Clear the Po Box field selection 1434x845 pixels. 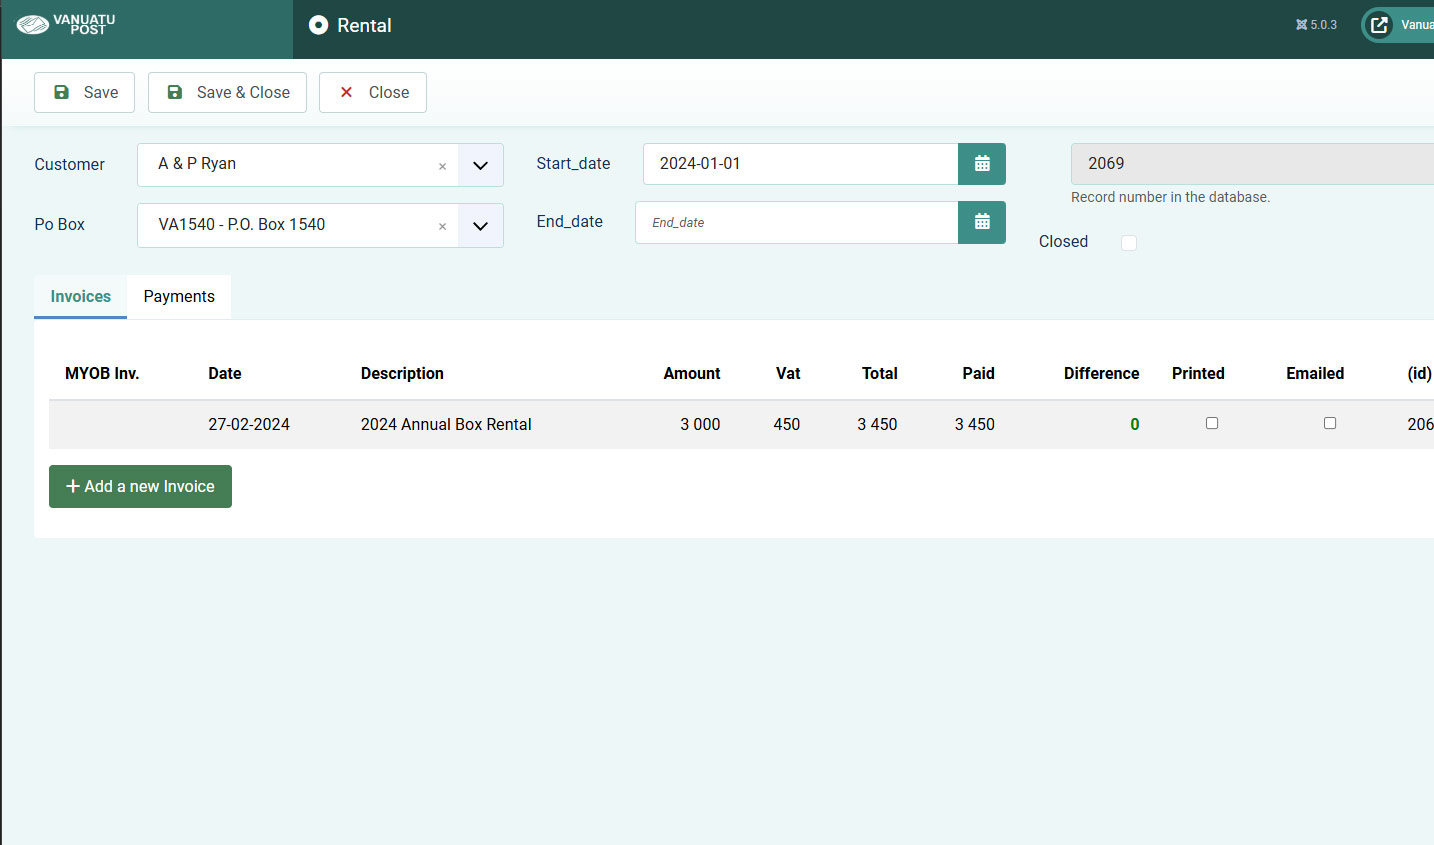[x=442, y=226]
